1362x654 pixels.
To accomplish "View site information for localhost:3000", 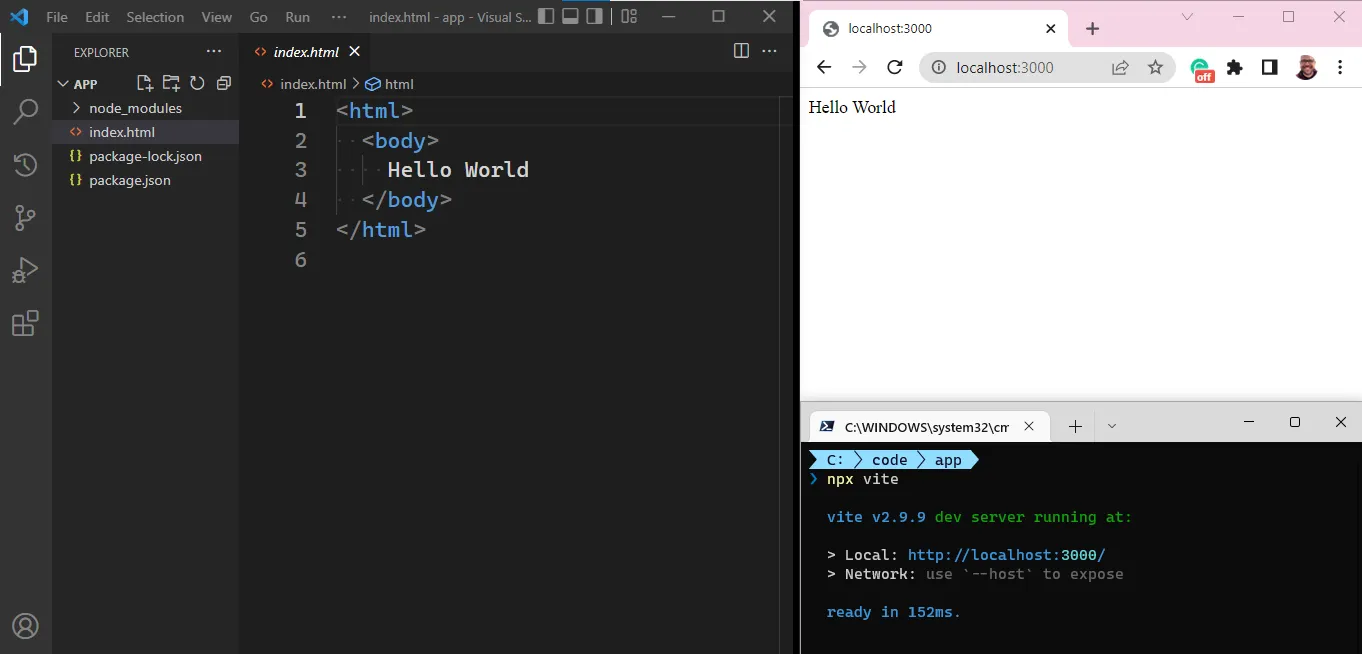I will pyautogui.click(x=938, y=67).
